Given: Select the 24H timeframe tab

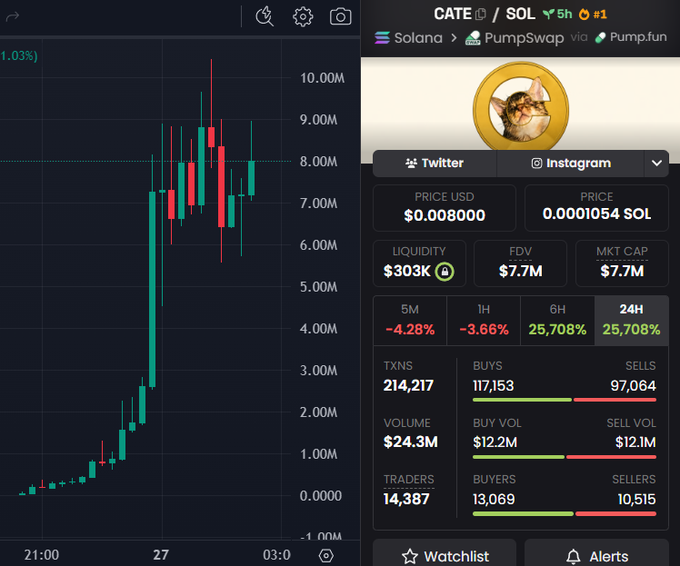Looking at the screenshot, I should 631,321.
